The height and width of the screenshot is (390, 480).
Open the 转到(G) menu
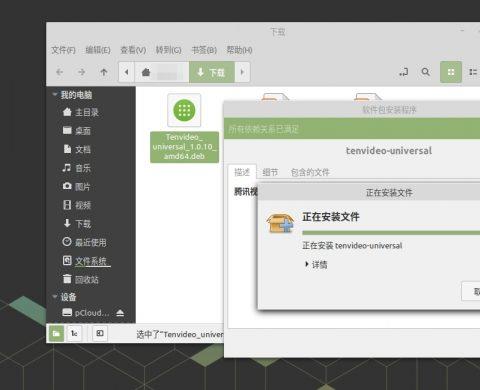pos(169,50)
